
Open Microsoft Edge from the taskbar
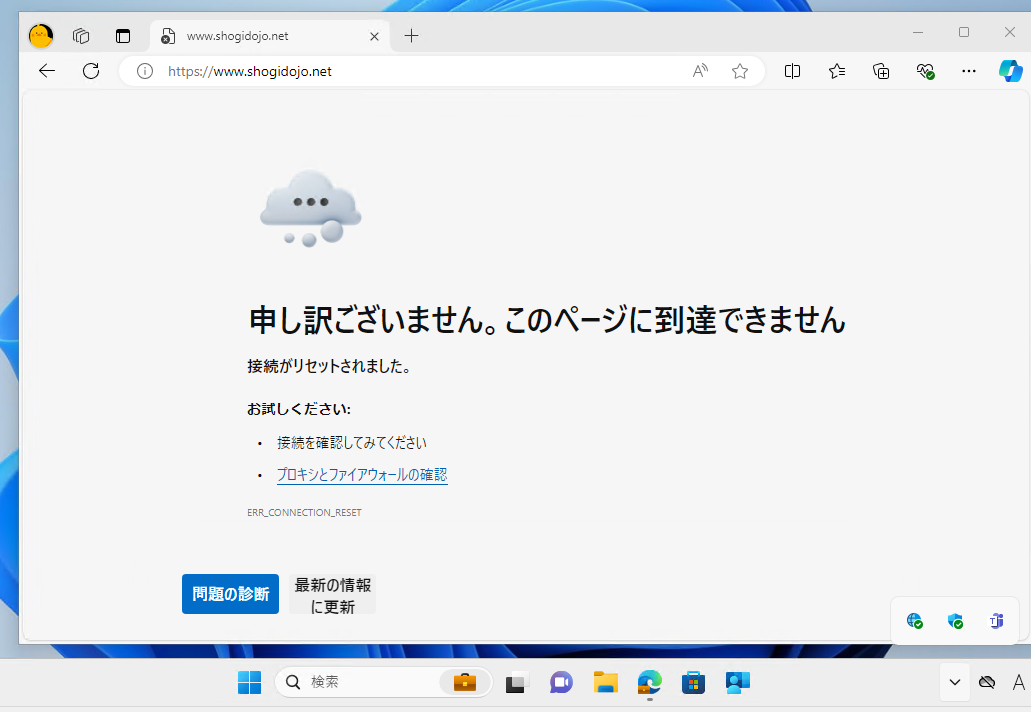point(649,682)
